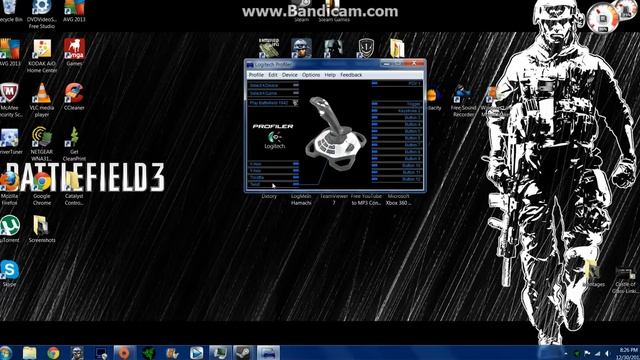Select the Button 3 assignment entry

pos(396,118)
